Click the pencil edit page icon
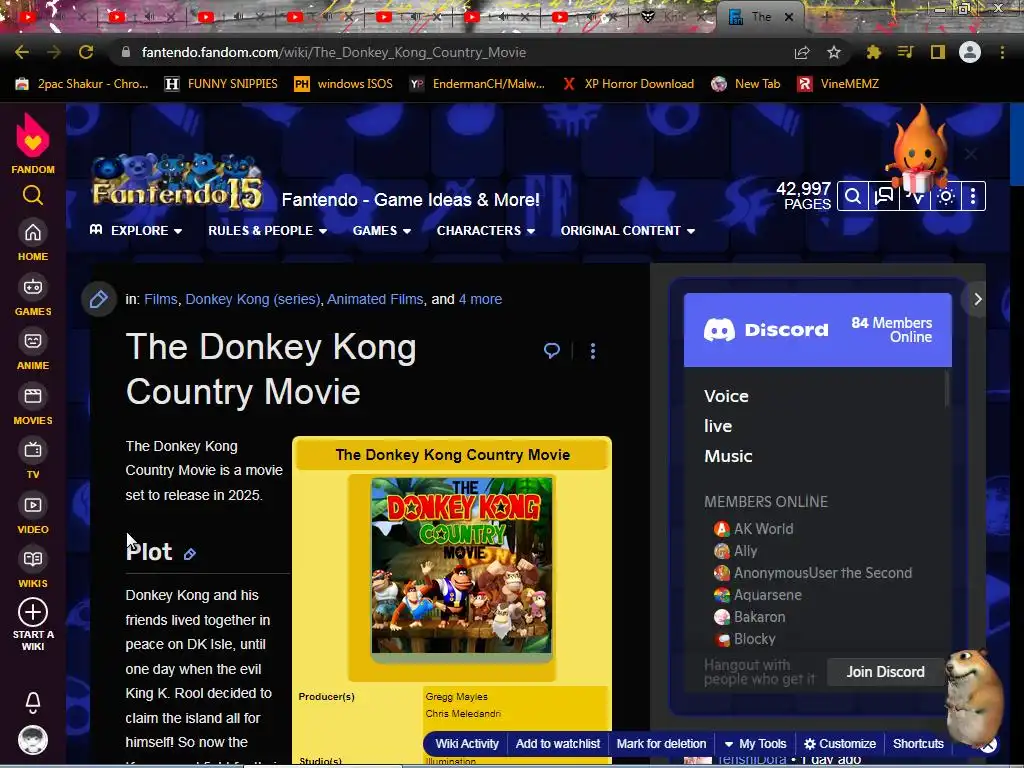 pyautogui.click(x=99, y=299)
